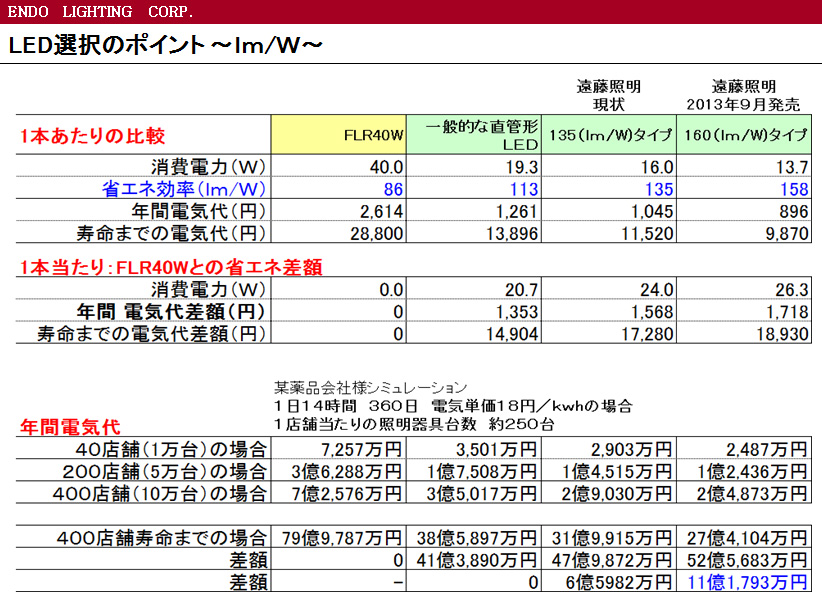This screenshot has width=822, height=595.
Task: Click the red heading 1本当たり:FLR40Wとの省エネ差額
Action: [x=171, y=267]
